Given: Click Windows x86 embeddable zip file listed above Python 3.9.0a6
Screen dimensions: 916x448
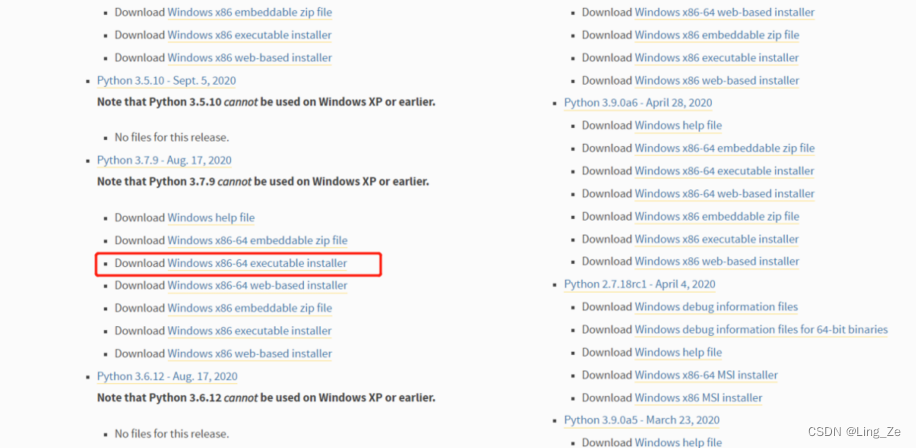Looking at the screenshot, I should (x=717, y=35).
